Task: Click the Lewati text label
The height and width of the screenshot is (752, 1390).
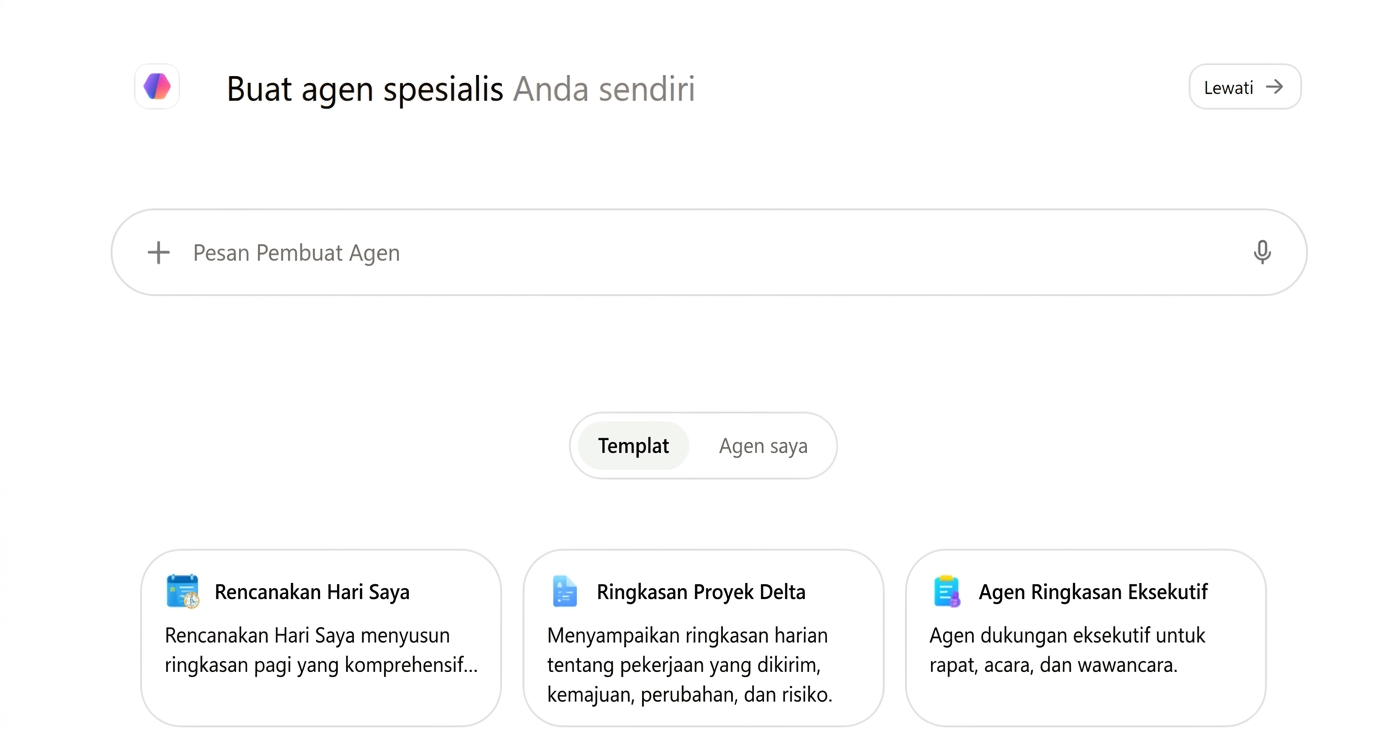Action: [1228, 88]
